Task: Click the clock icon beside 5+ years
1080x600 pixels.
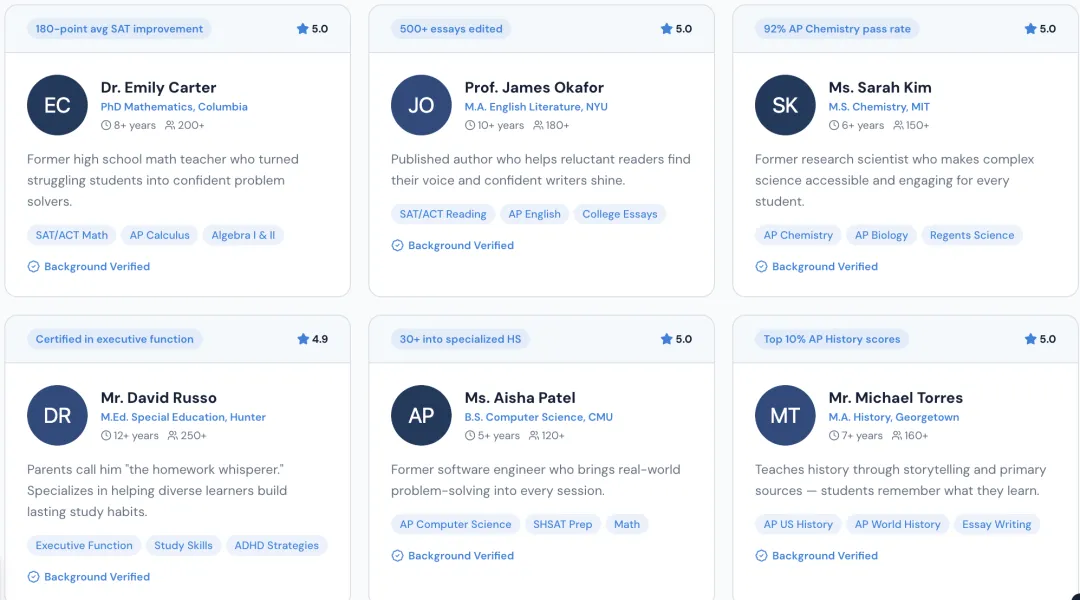Action: pyautogui.click(x=469, y=435)
